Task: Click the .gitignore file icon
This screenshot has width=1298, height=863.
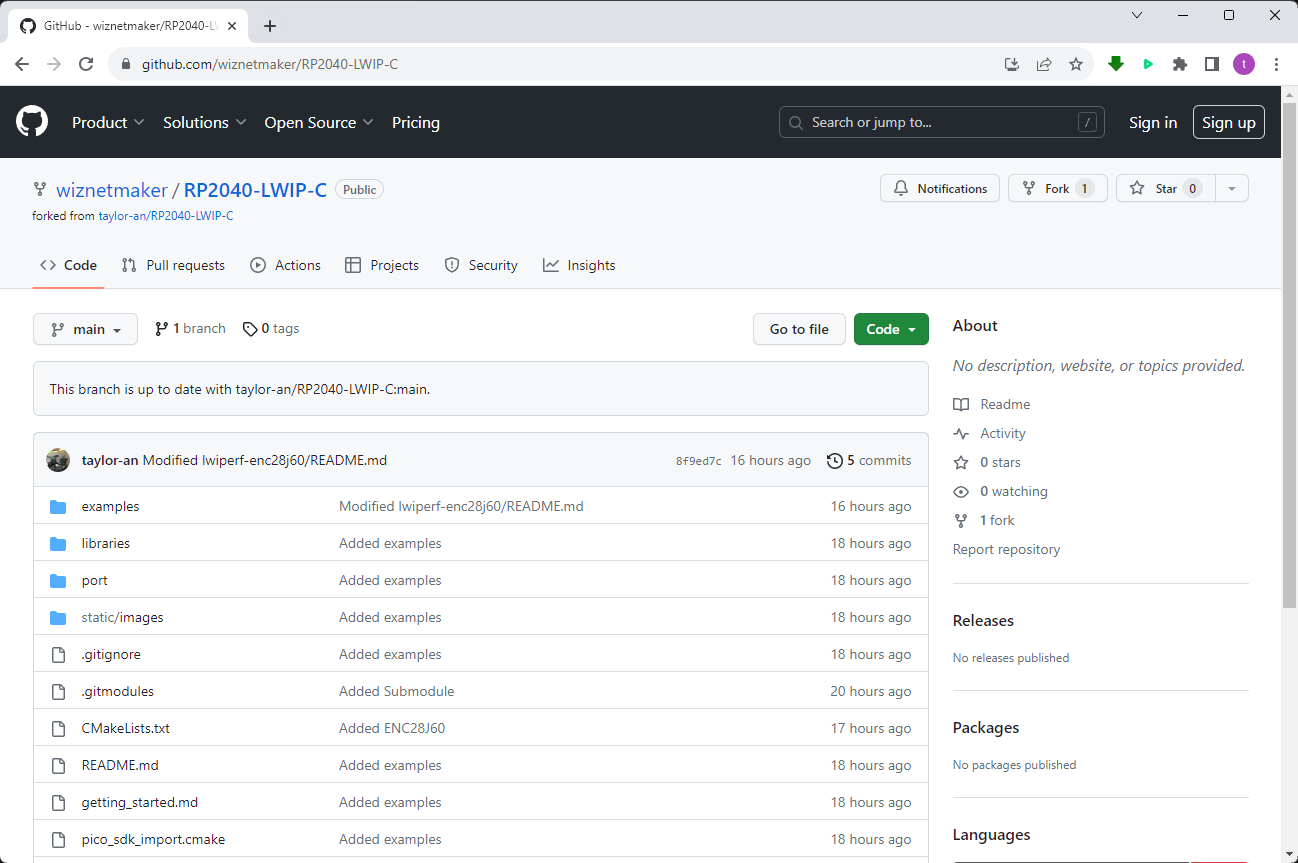Action: coord(58,655)
